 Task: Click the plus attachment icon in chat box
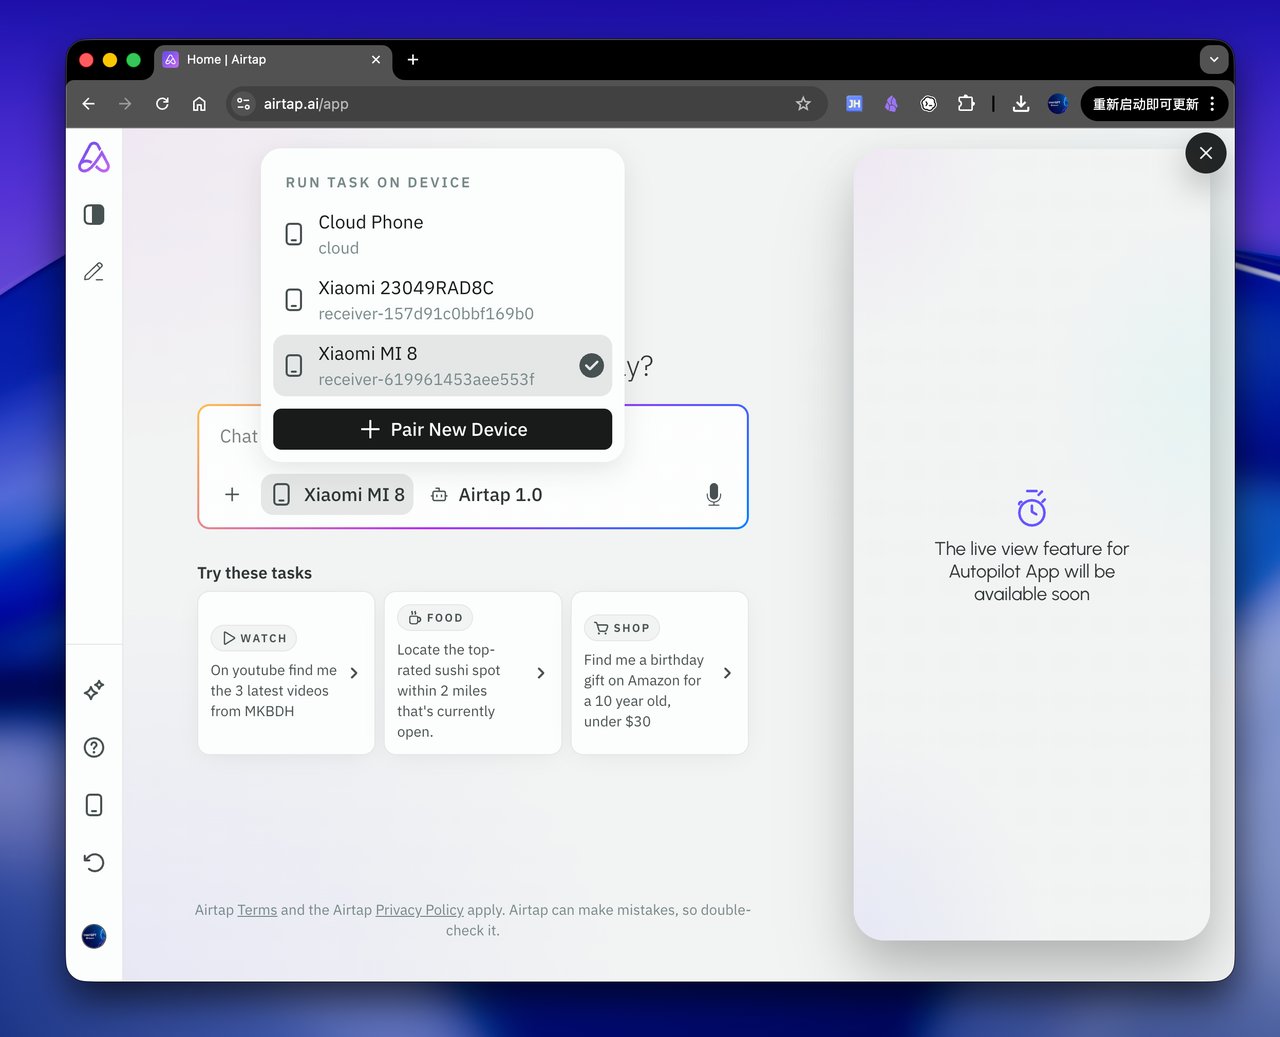pos(232,494)
